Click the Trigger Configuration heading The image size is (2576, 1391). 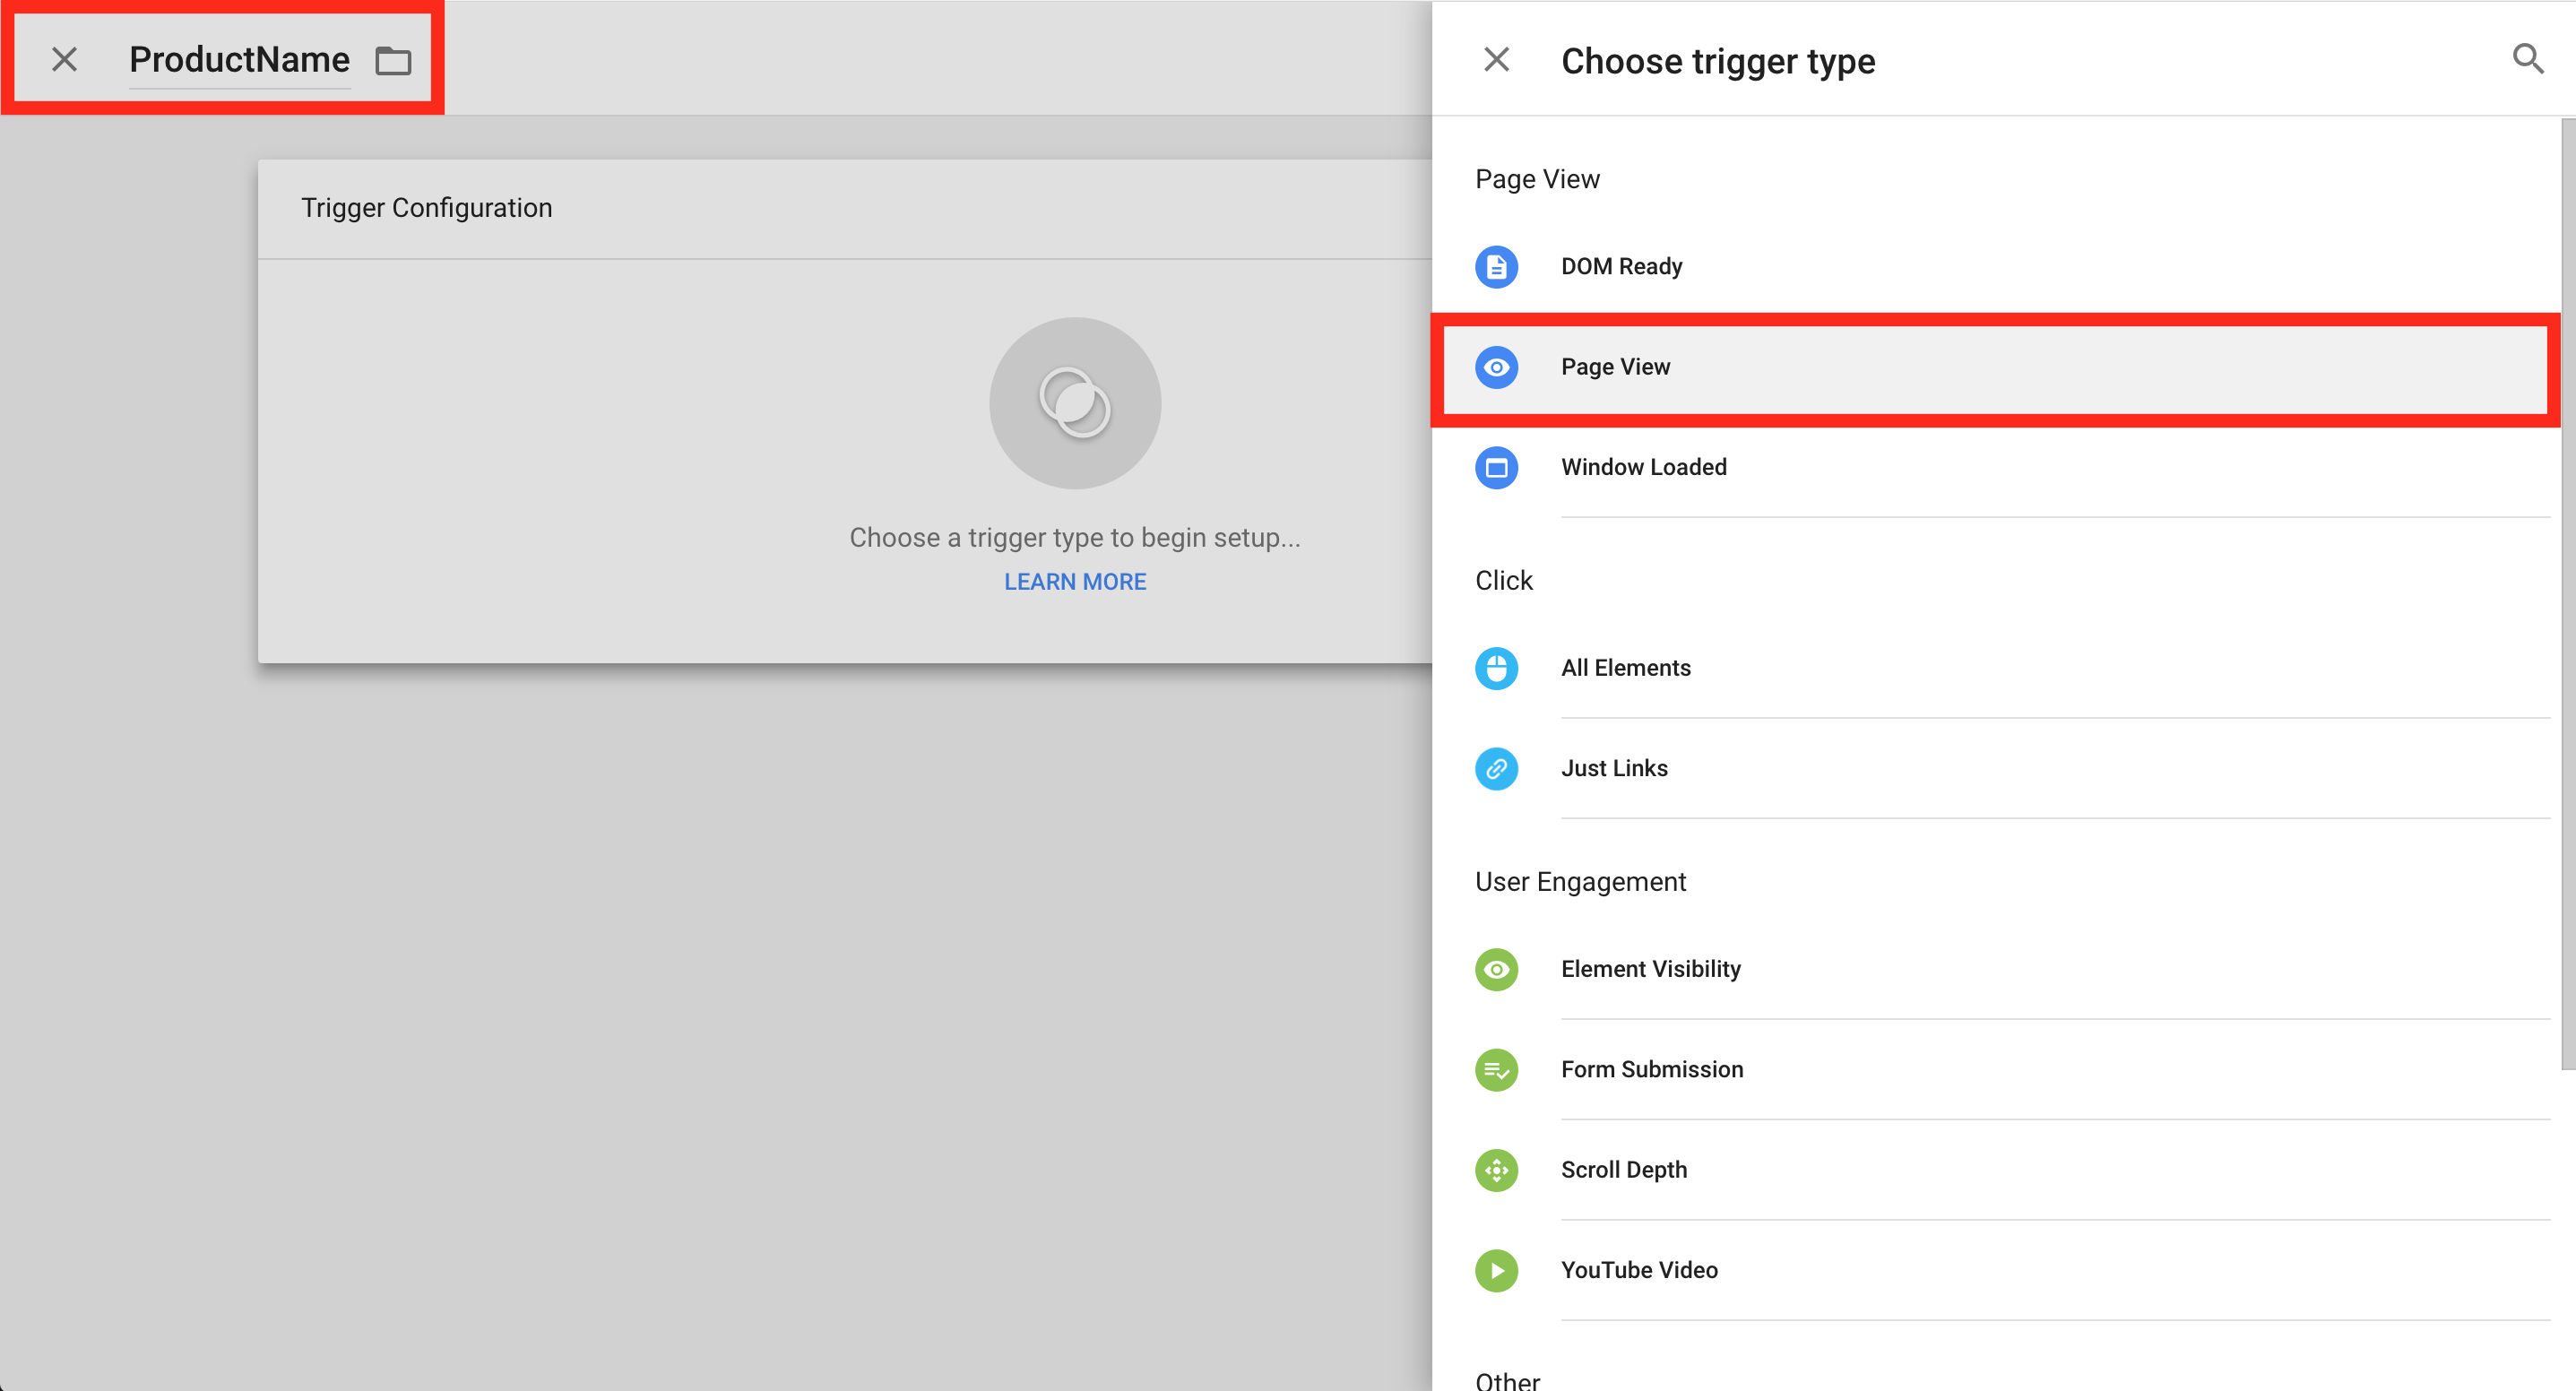(427, 208)
